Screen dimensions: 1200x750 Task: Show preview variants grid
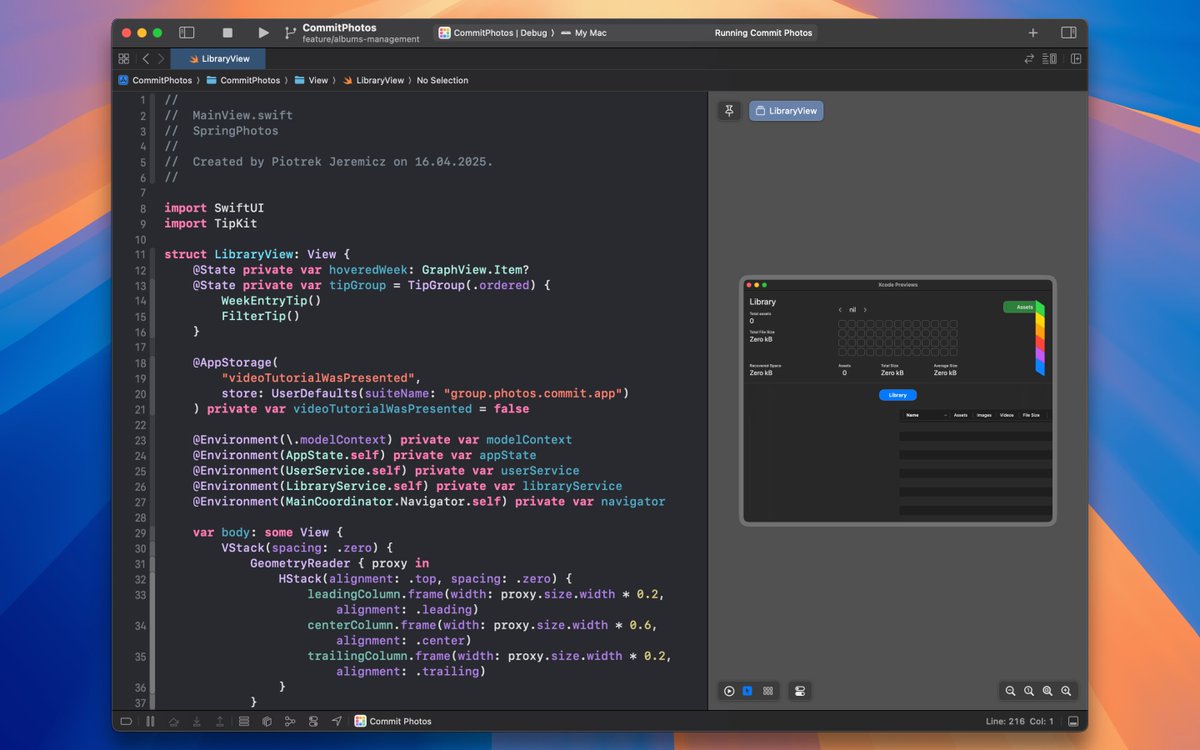tap(767, 691)
